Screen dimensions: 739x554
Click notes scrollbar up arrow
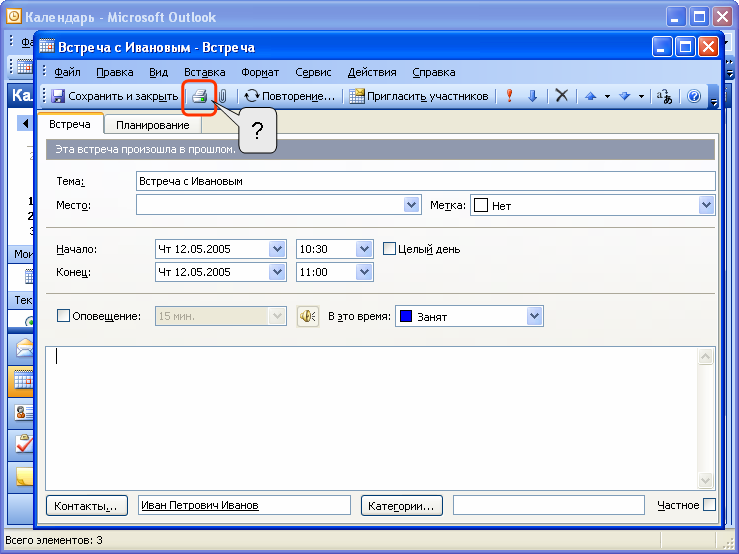[x=706, y=356]
